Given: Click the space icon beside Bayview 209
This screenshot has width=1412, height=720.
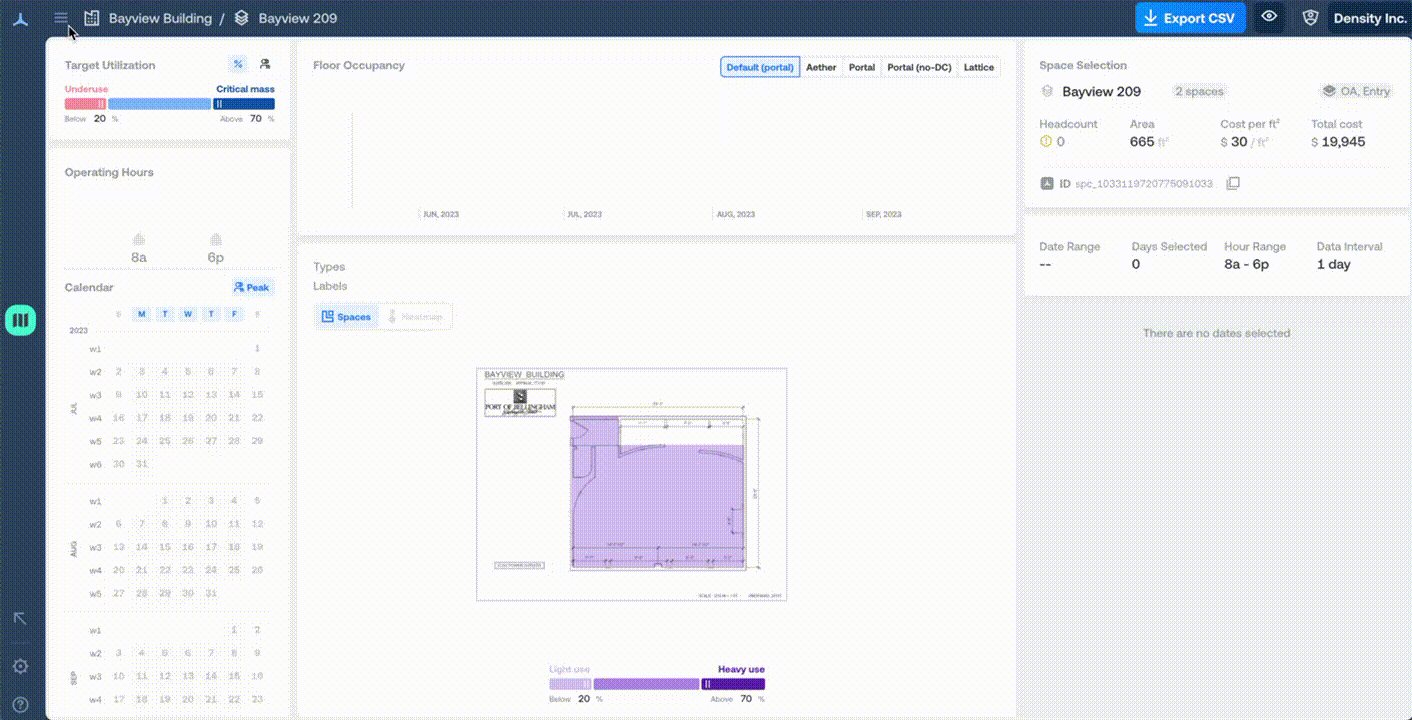Looking at the screenshot, I should (x=1047, y=91).
